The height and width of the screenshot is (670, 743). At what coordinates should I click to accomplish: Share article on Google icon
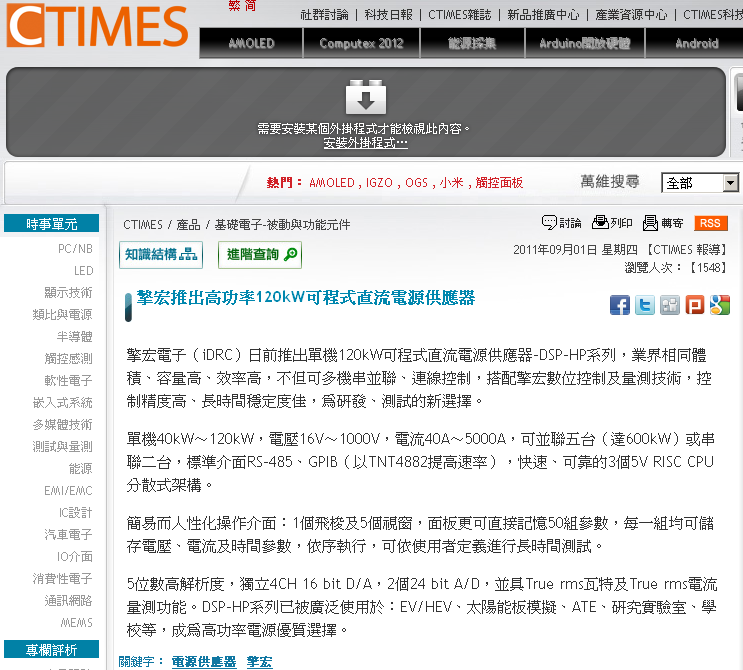tap(719, 305)
